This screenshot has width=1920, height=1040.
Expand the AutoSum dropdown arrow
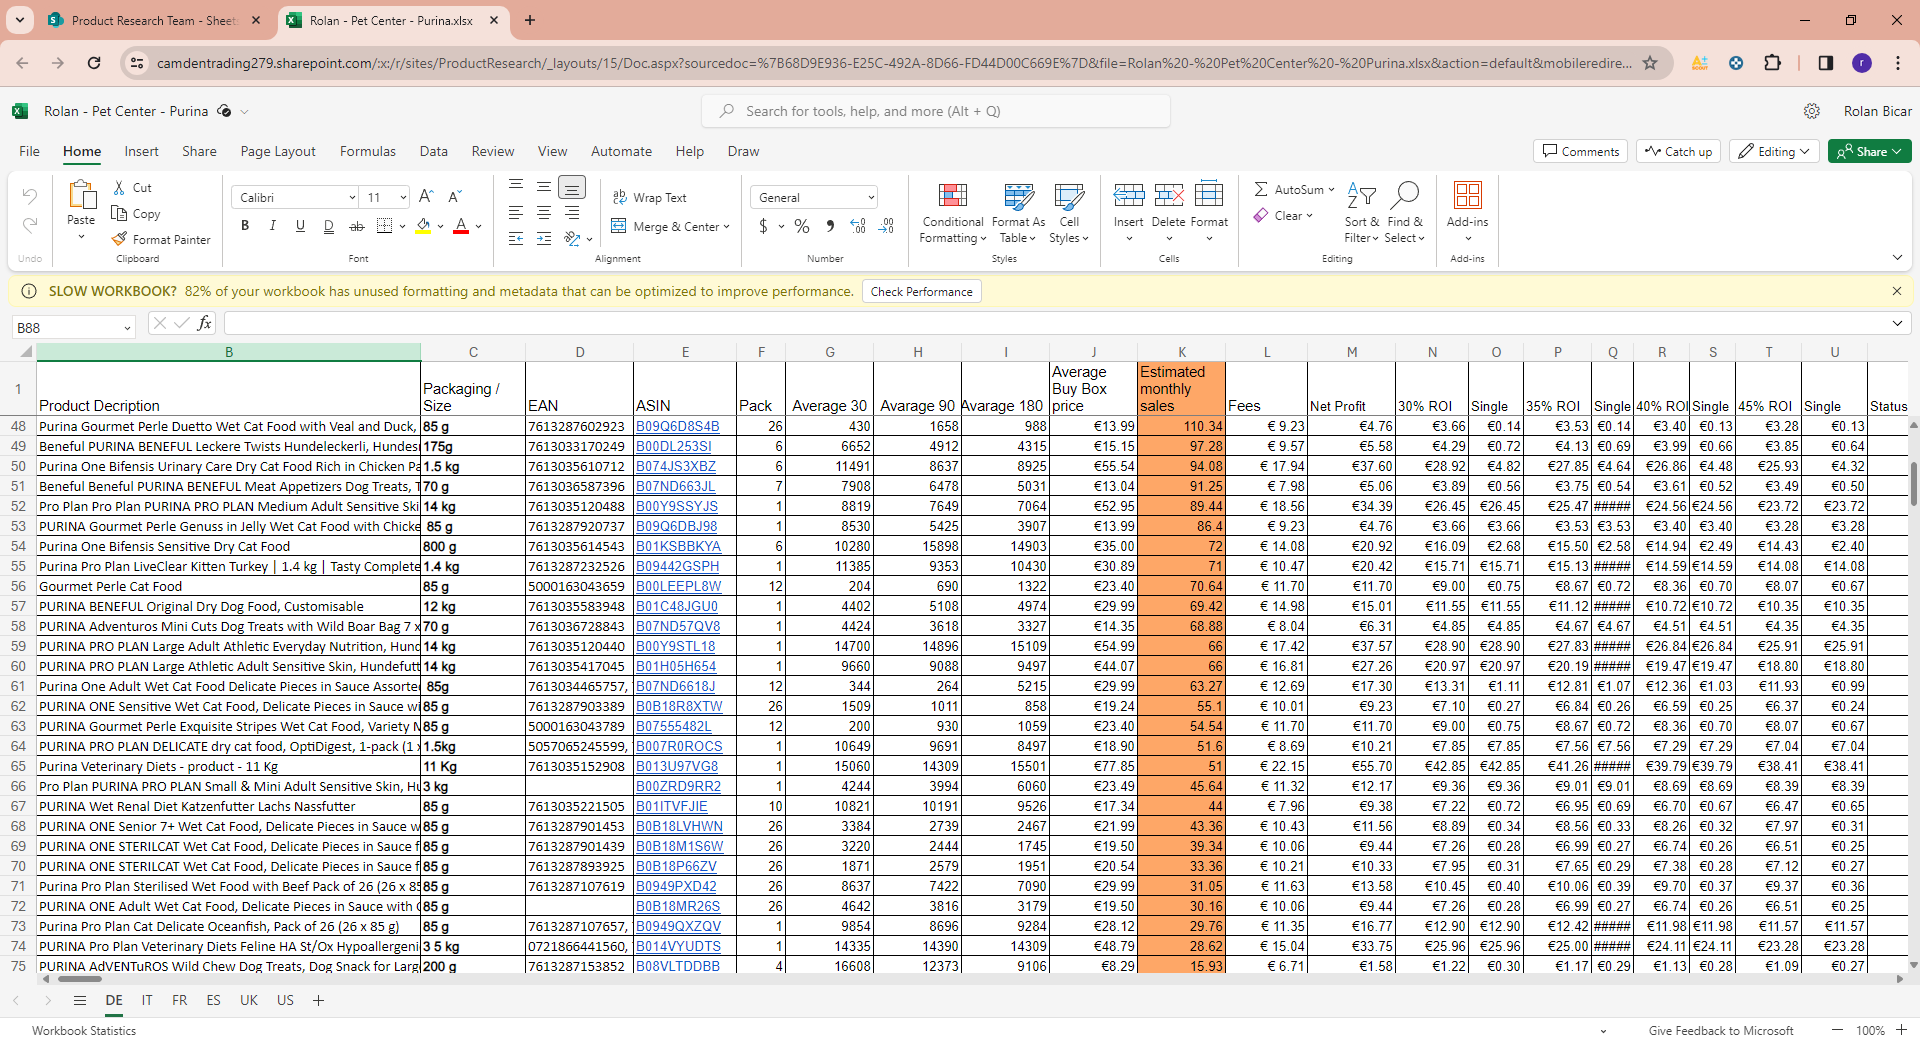point(1332,189)
